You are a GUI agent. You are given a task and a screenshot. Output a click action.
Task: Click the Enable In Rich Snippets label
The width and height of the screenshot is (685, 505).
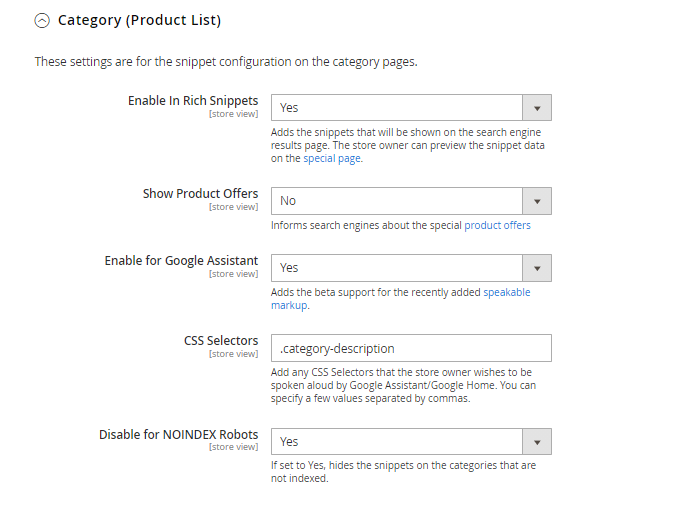193,101
